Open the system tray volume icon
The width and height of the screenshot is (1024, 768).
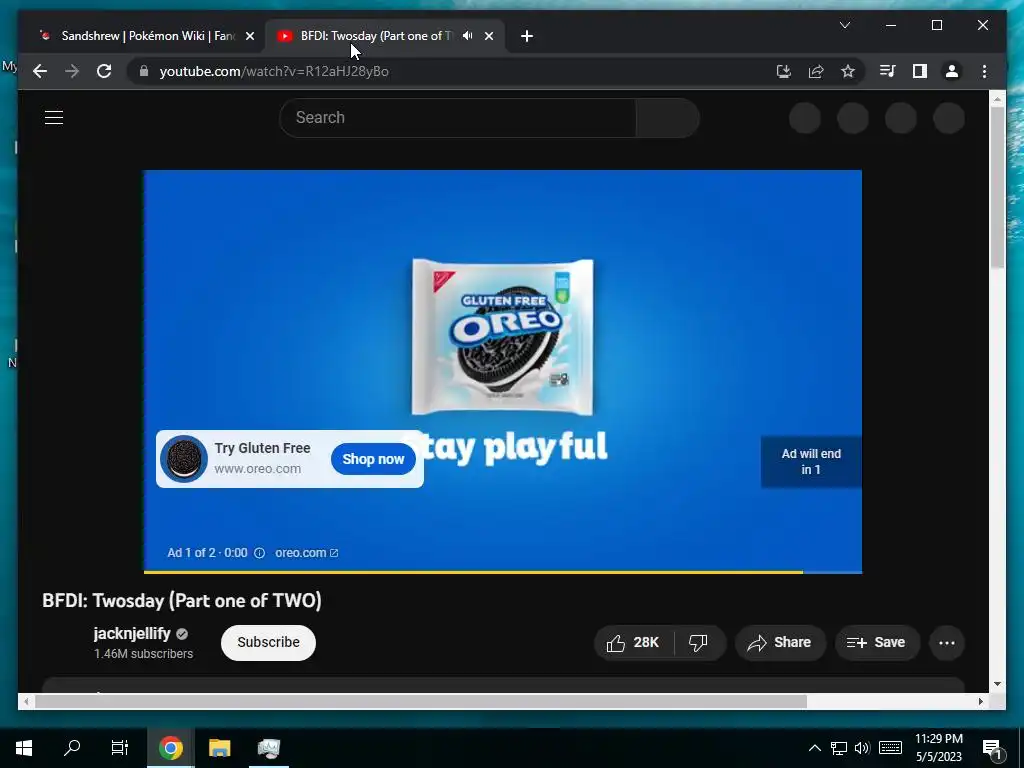point(862,748)
